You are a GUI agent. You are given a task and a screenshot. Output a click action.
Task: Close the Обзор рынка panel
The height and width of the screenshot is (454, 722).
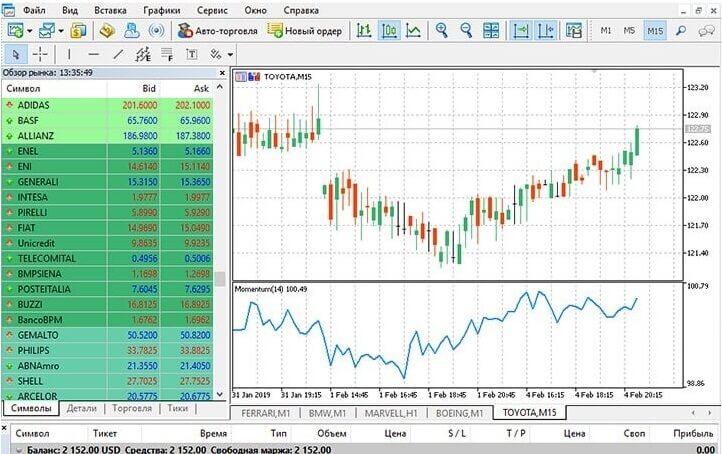222,73
